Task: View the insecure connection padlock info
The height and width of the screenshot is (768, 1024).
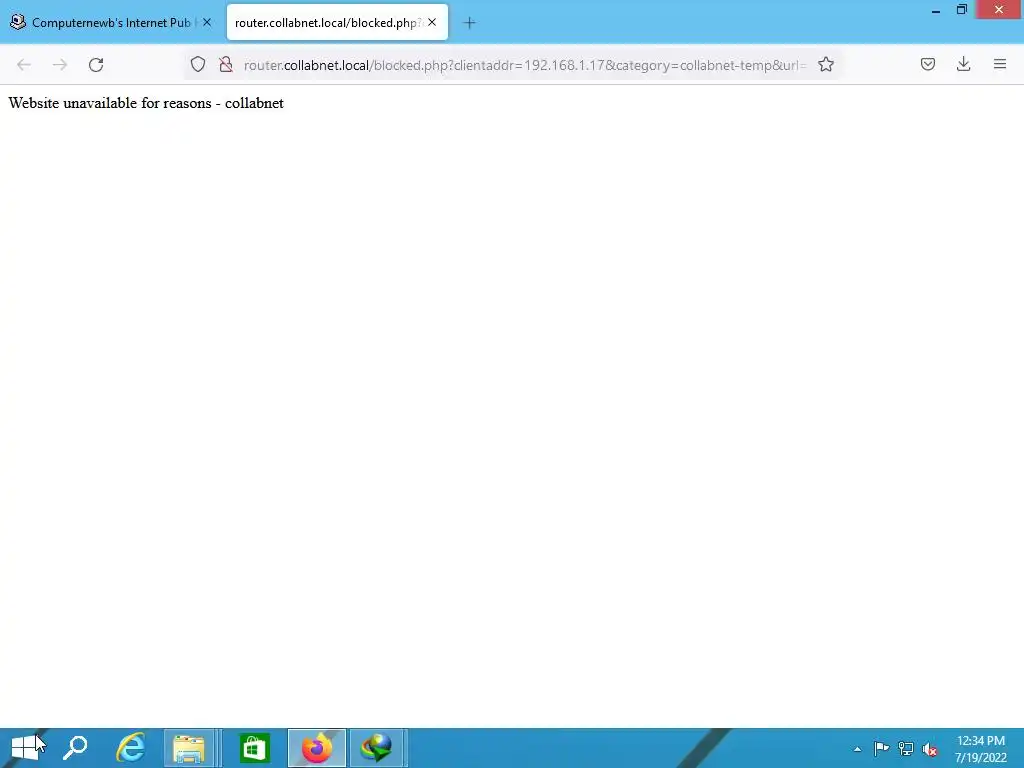Action: click(x=226, y=64)
